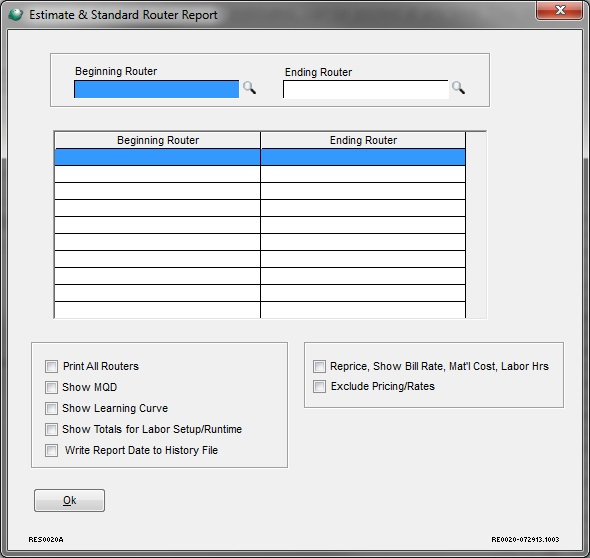Enable Show Totals for Labor Setup/Runtime
590x558 pixels.
[51, 429]
